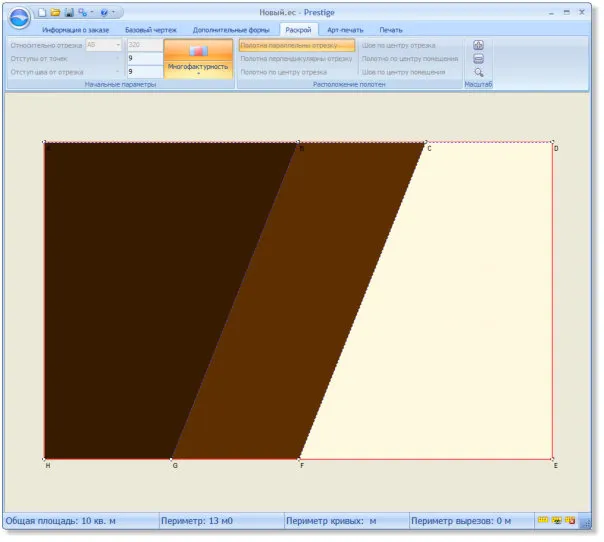Click the blue help question mark icon
This screenshot has width=604, height=542.
pyautogui.click(x=104, y=13)
